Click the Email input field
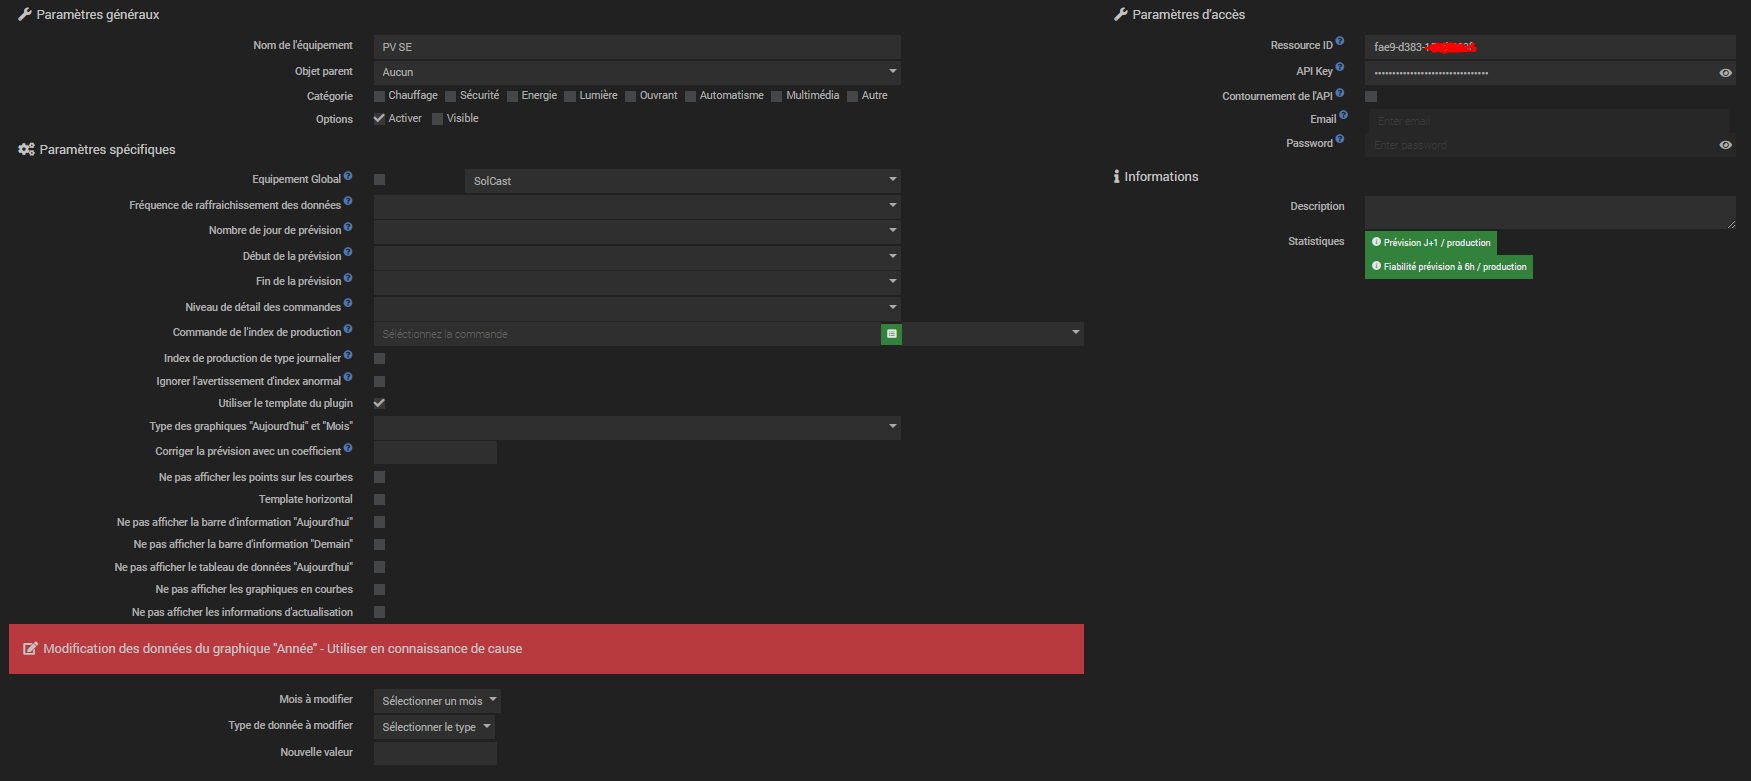The width and height of the screenshot is (1751, 781). (1550, 121)
